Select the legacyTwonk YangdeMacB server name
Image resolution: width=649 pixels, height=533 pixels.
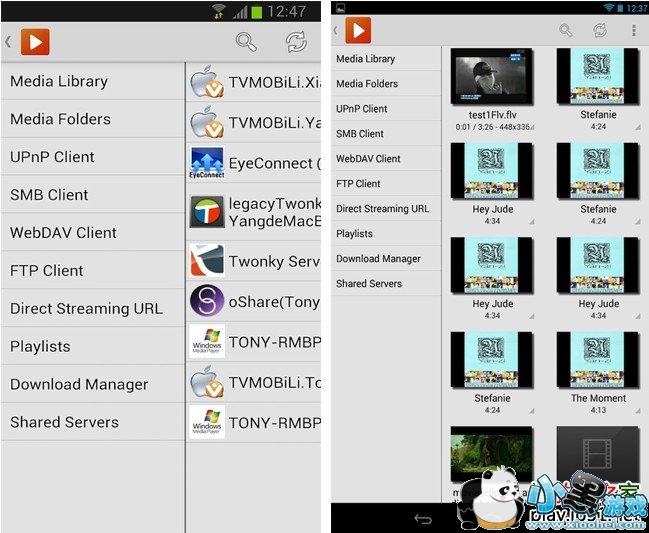click(275, 212)
